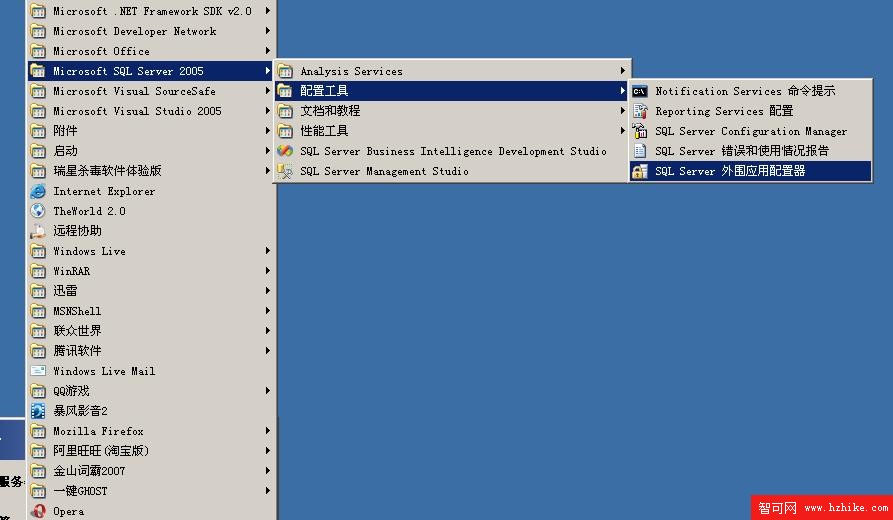
Task: Click the 错误和使用情况报告 document icon
Action: [640, 151]
